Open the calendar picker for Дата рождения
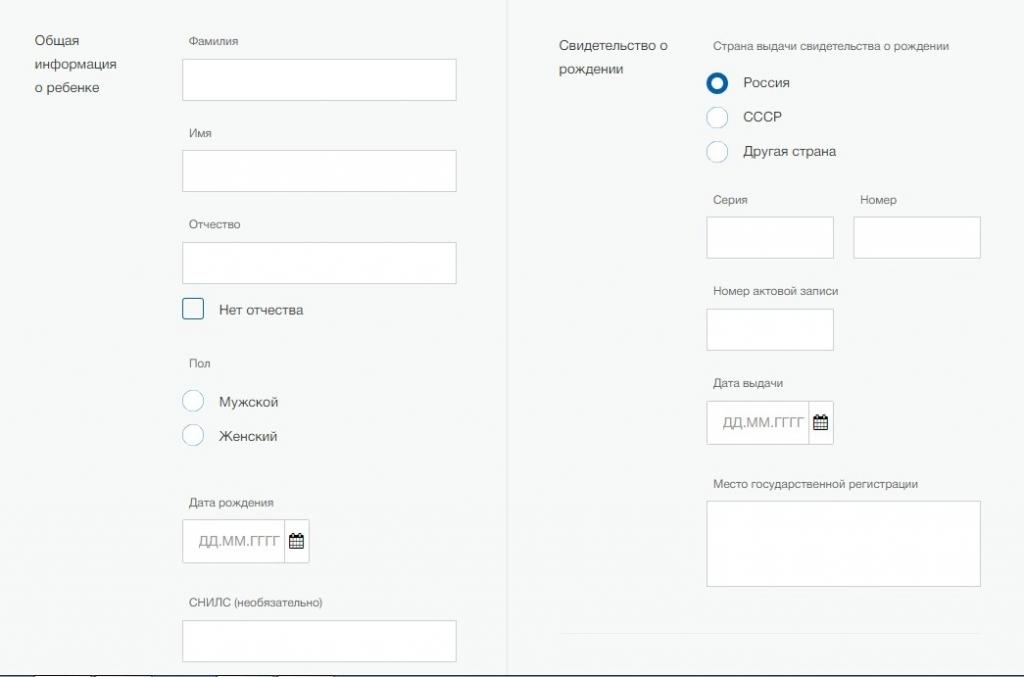The height and width of the screenshot is (677, 1024). coord(295,541)
